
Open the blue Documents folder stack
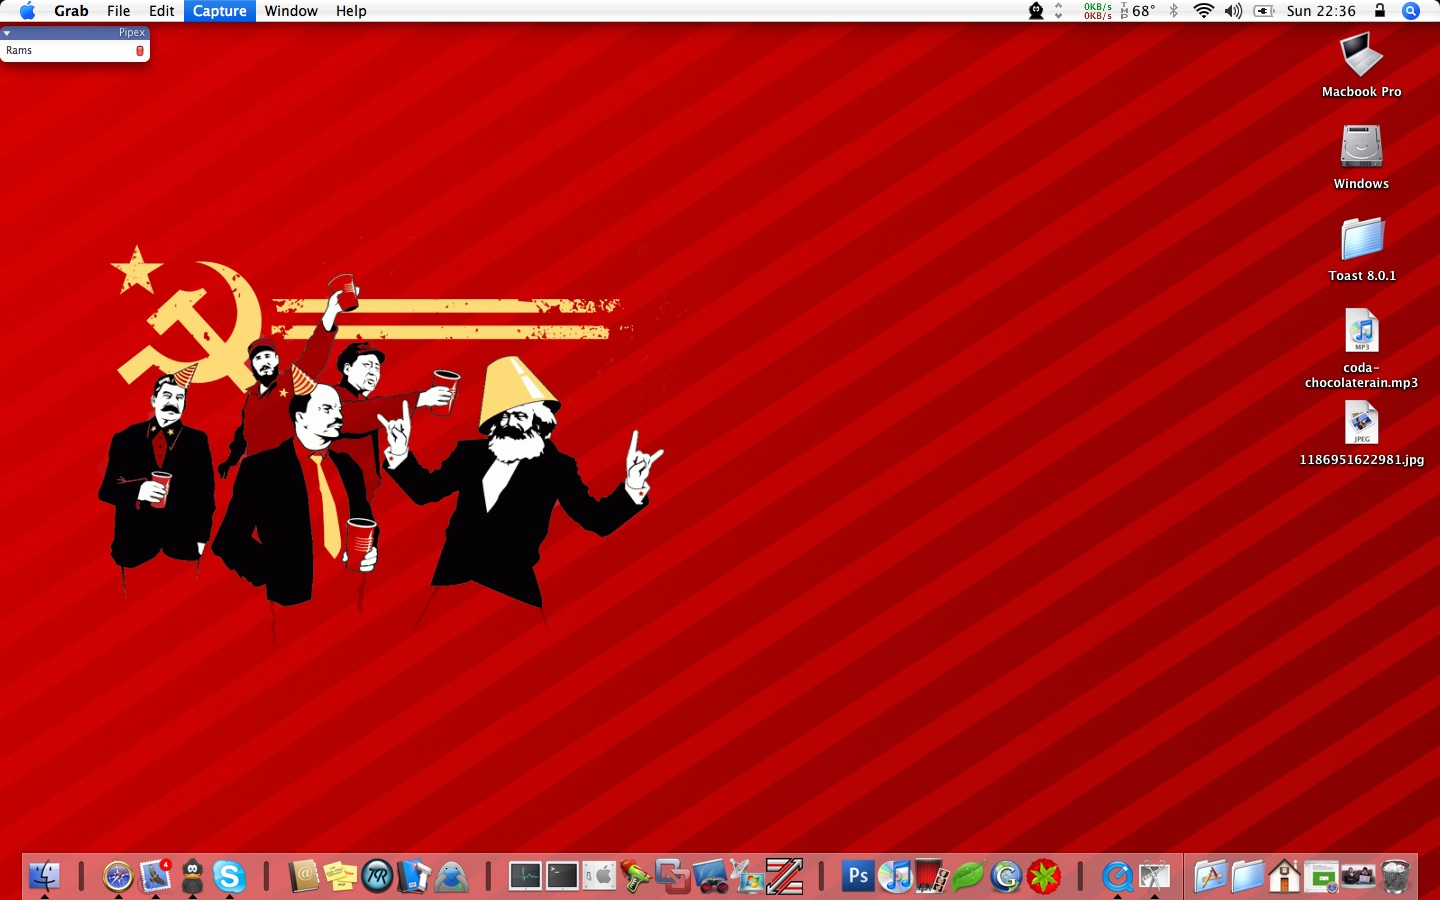[1247, 877]
